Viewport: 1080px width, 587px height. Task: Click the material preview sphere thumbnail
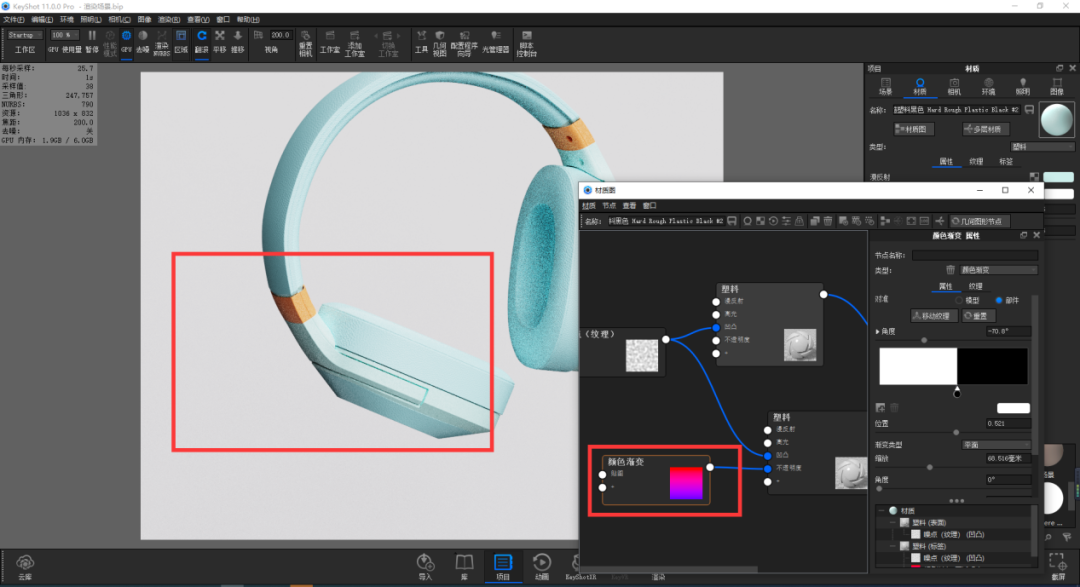coord(1057,119)
